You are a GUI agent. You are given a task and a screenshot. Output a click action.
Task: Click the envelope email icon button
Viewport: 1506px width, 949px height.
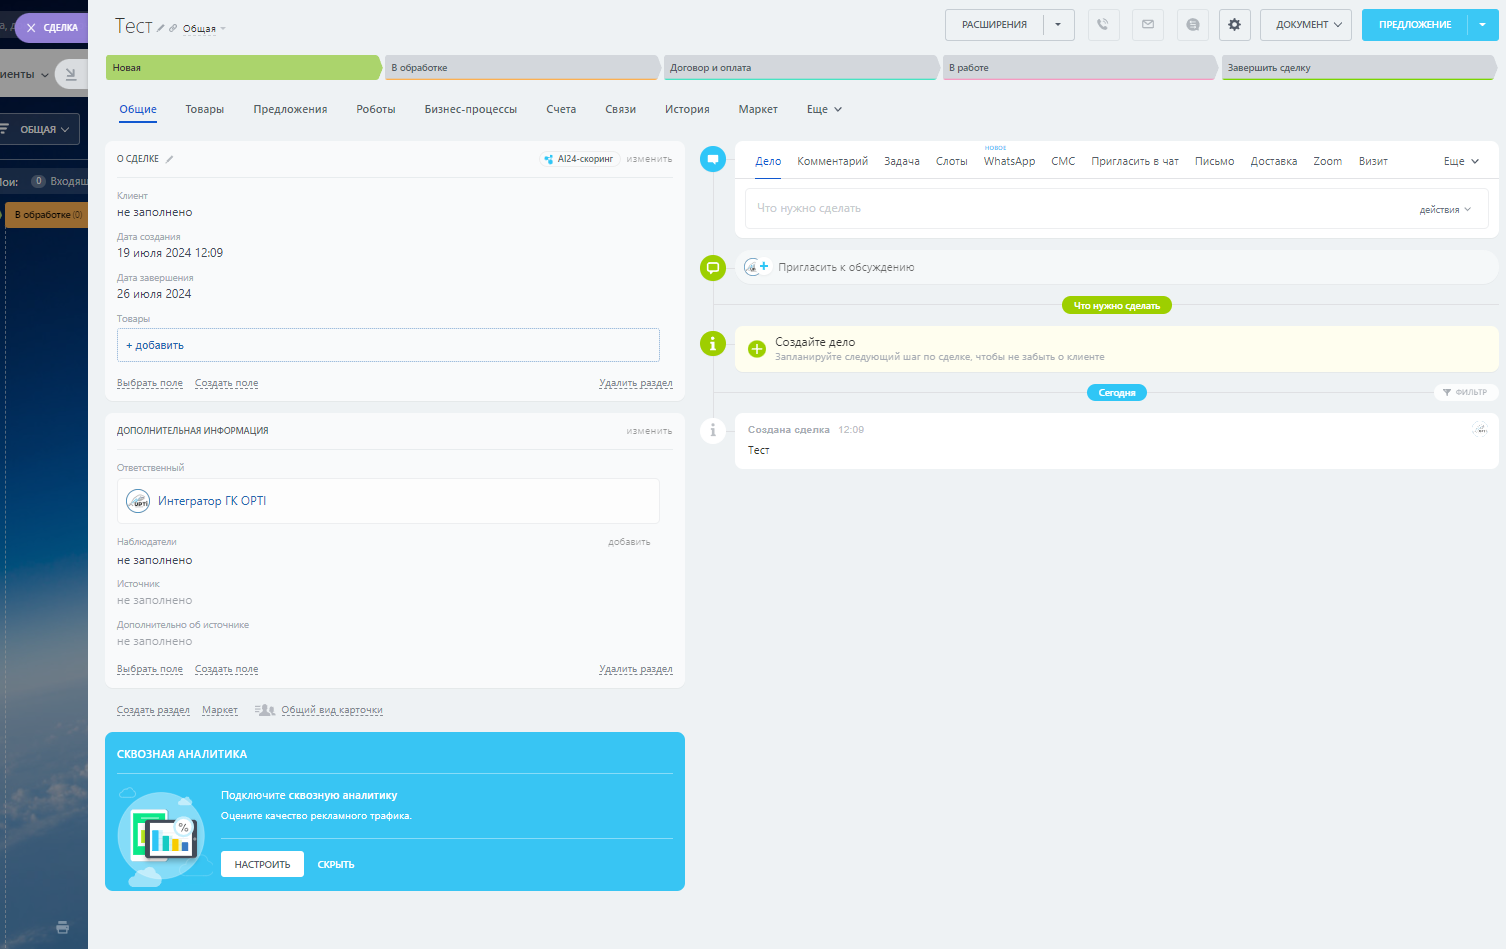click(x=1148, y=25)
